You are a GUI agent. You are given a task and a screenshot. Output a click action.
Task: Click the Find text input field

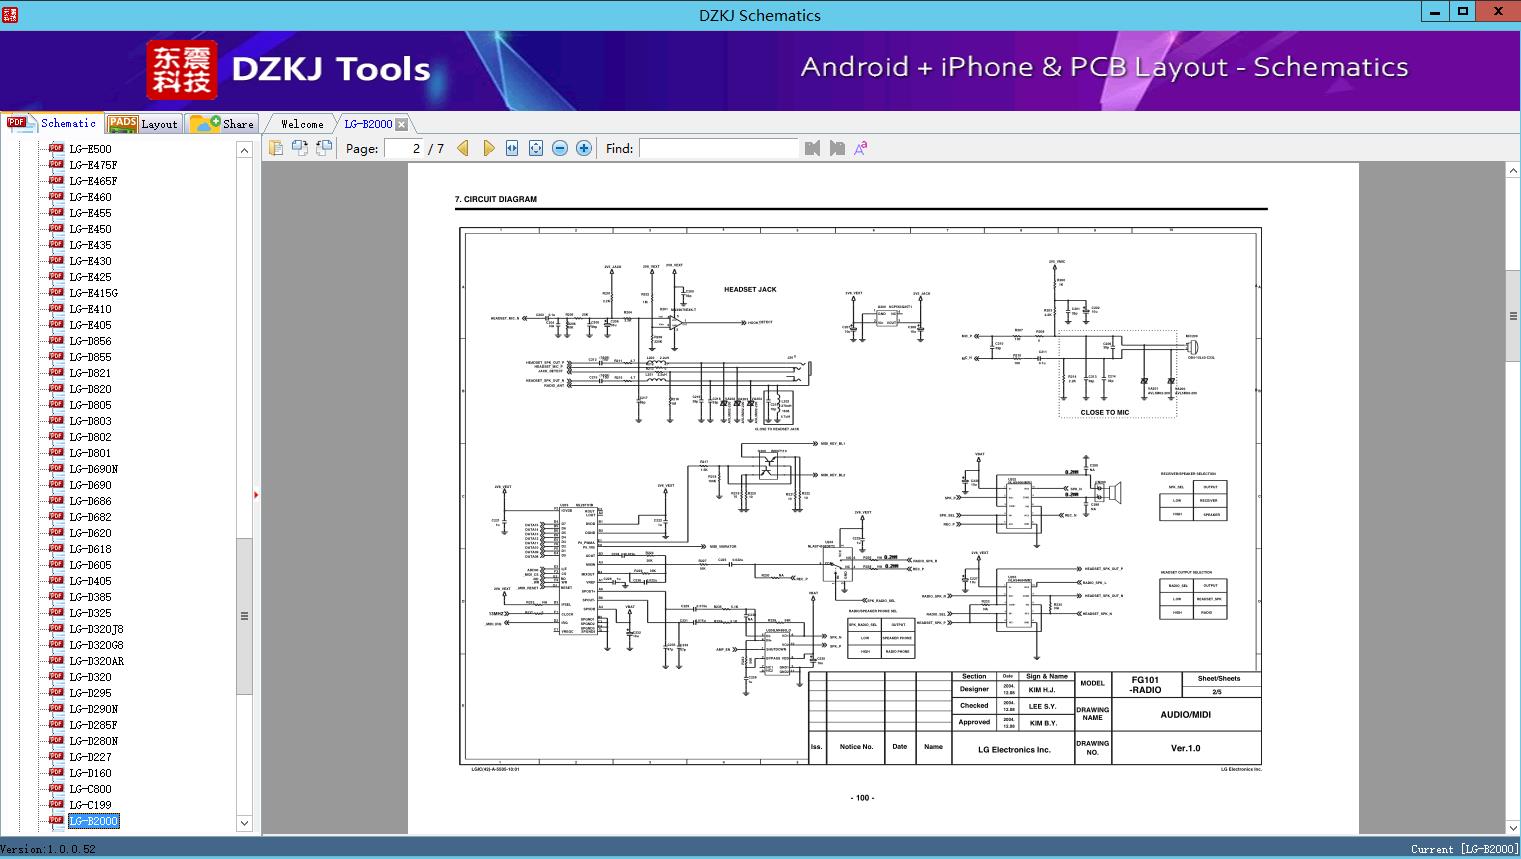[718, 148]
